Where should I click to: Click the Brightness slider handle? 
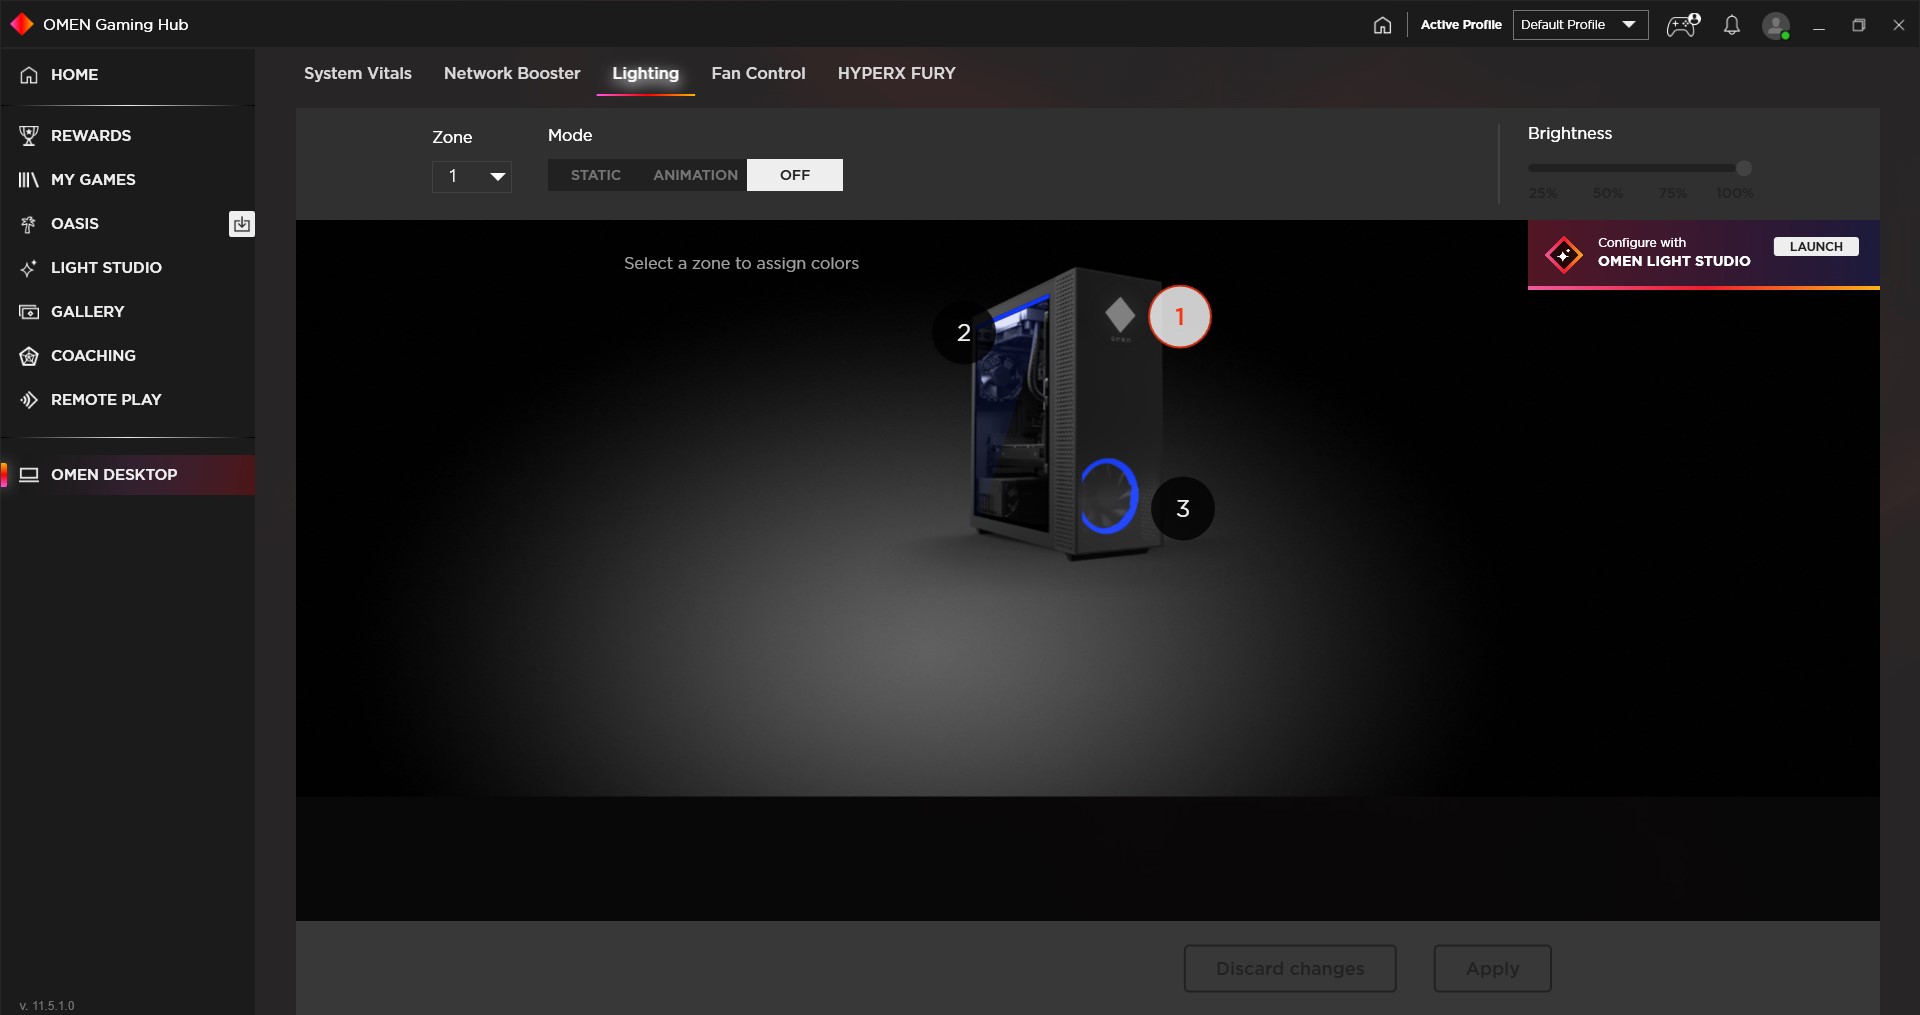pos(1744,169)
